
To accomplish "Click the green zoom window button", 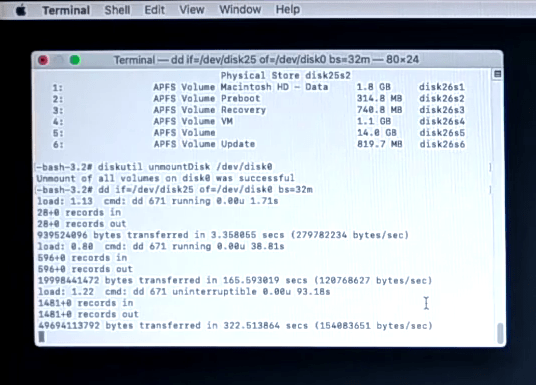I will 75,60.
